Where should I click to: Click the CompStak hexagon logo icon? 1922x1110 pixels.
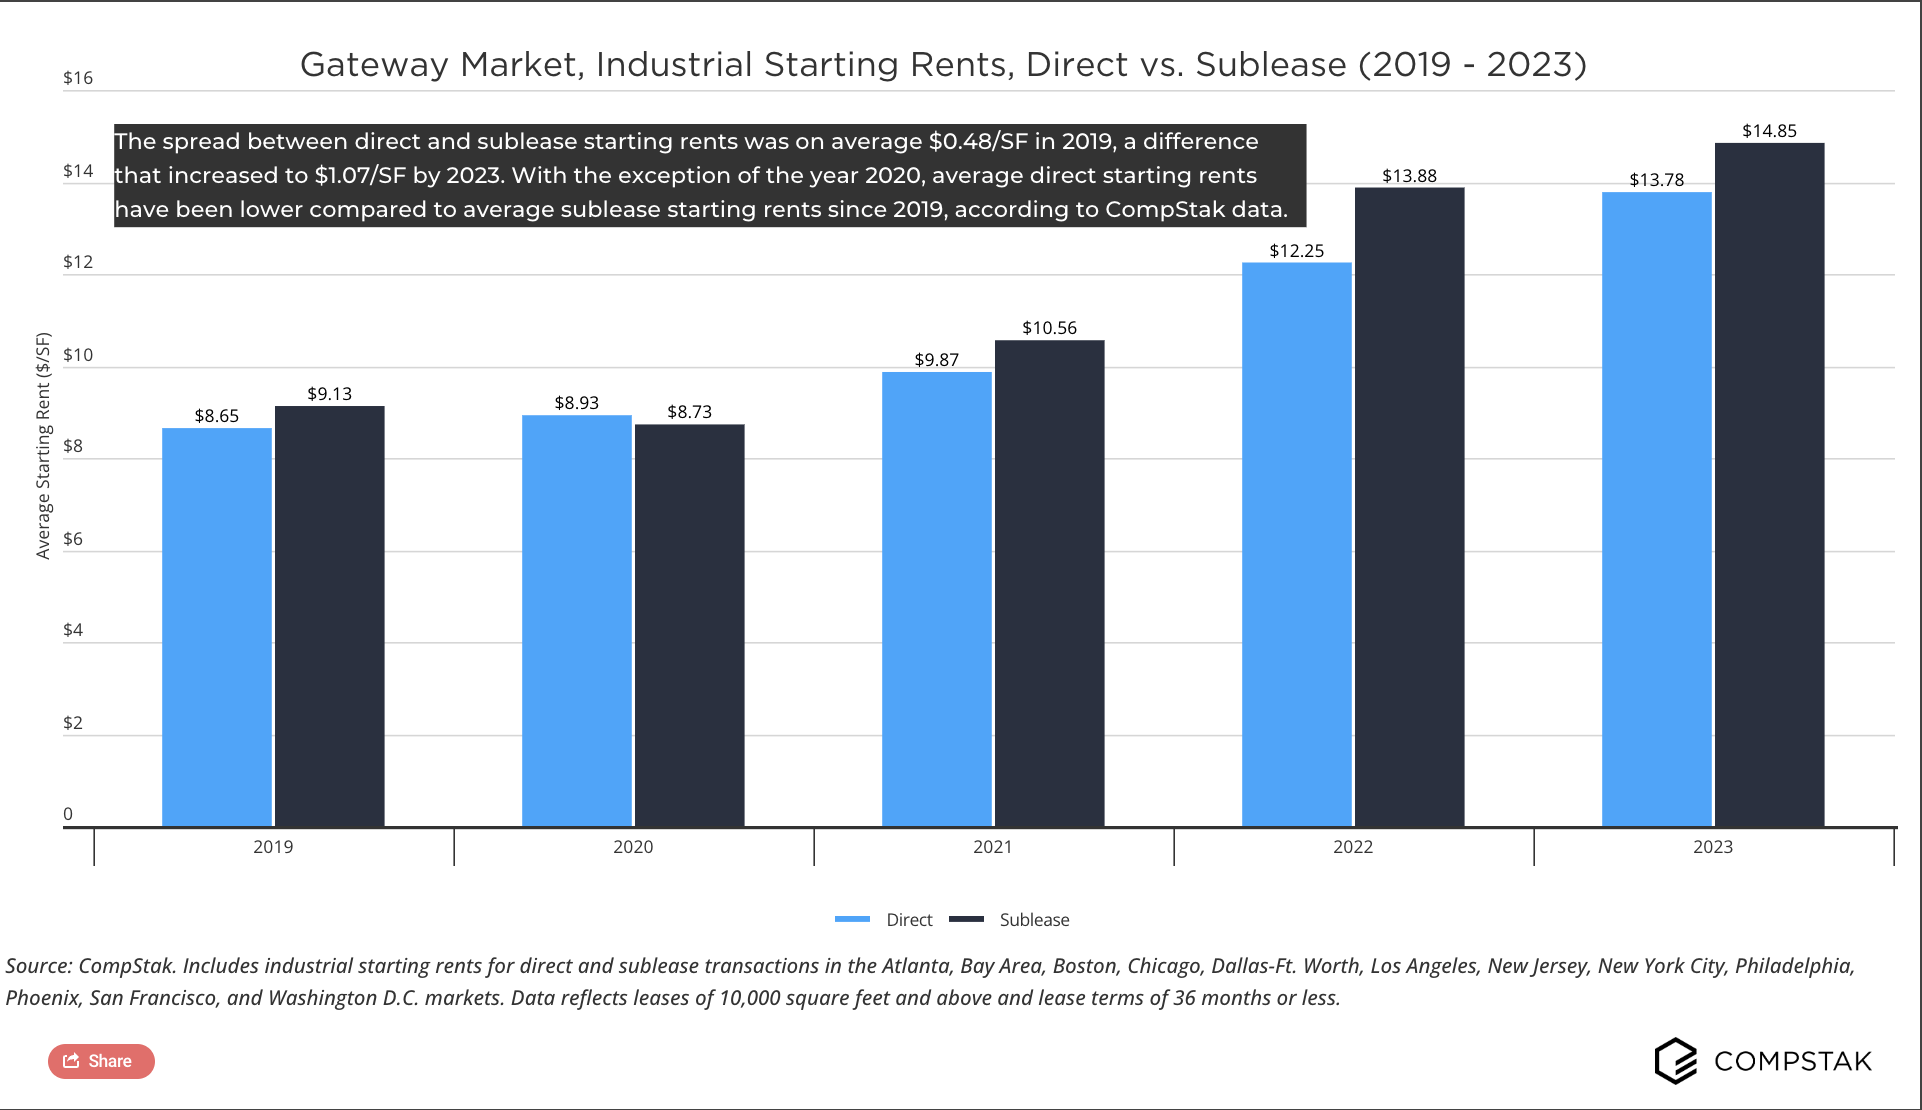coord(1676,1060)
